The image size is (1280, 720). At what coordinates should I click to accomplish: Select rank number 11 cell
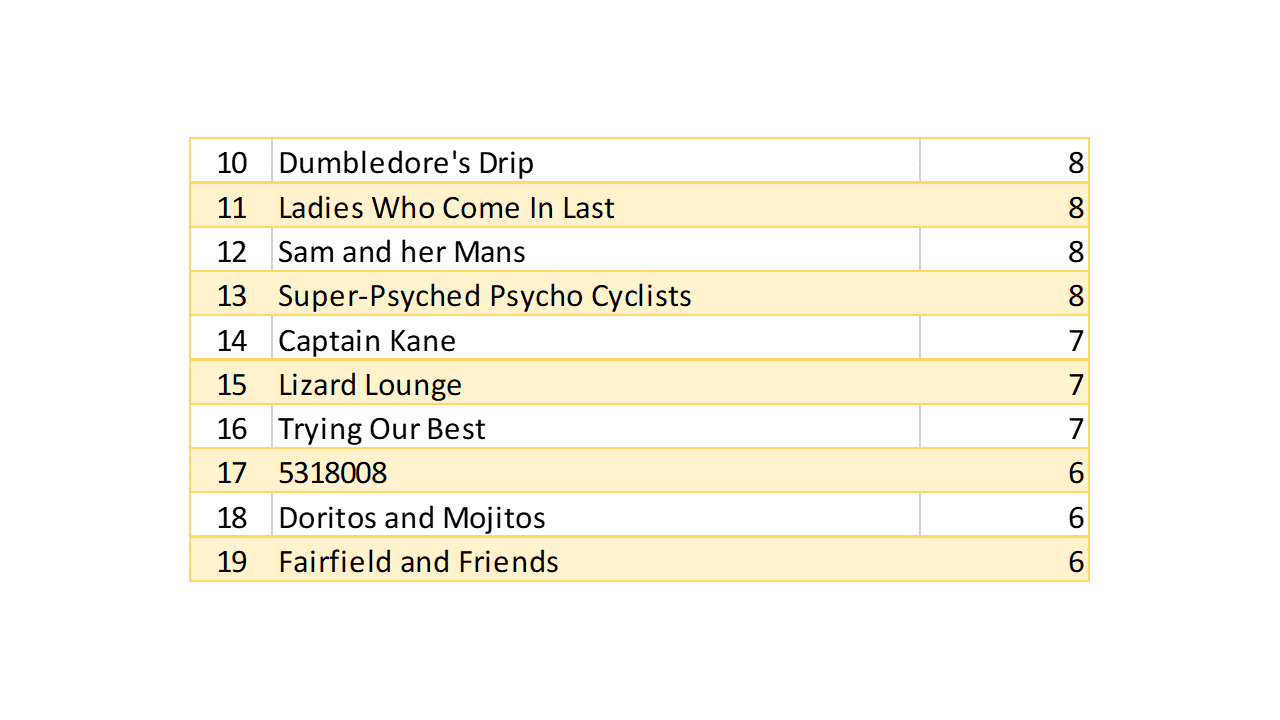tap(231, 208)
